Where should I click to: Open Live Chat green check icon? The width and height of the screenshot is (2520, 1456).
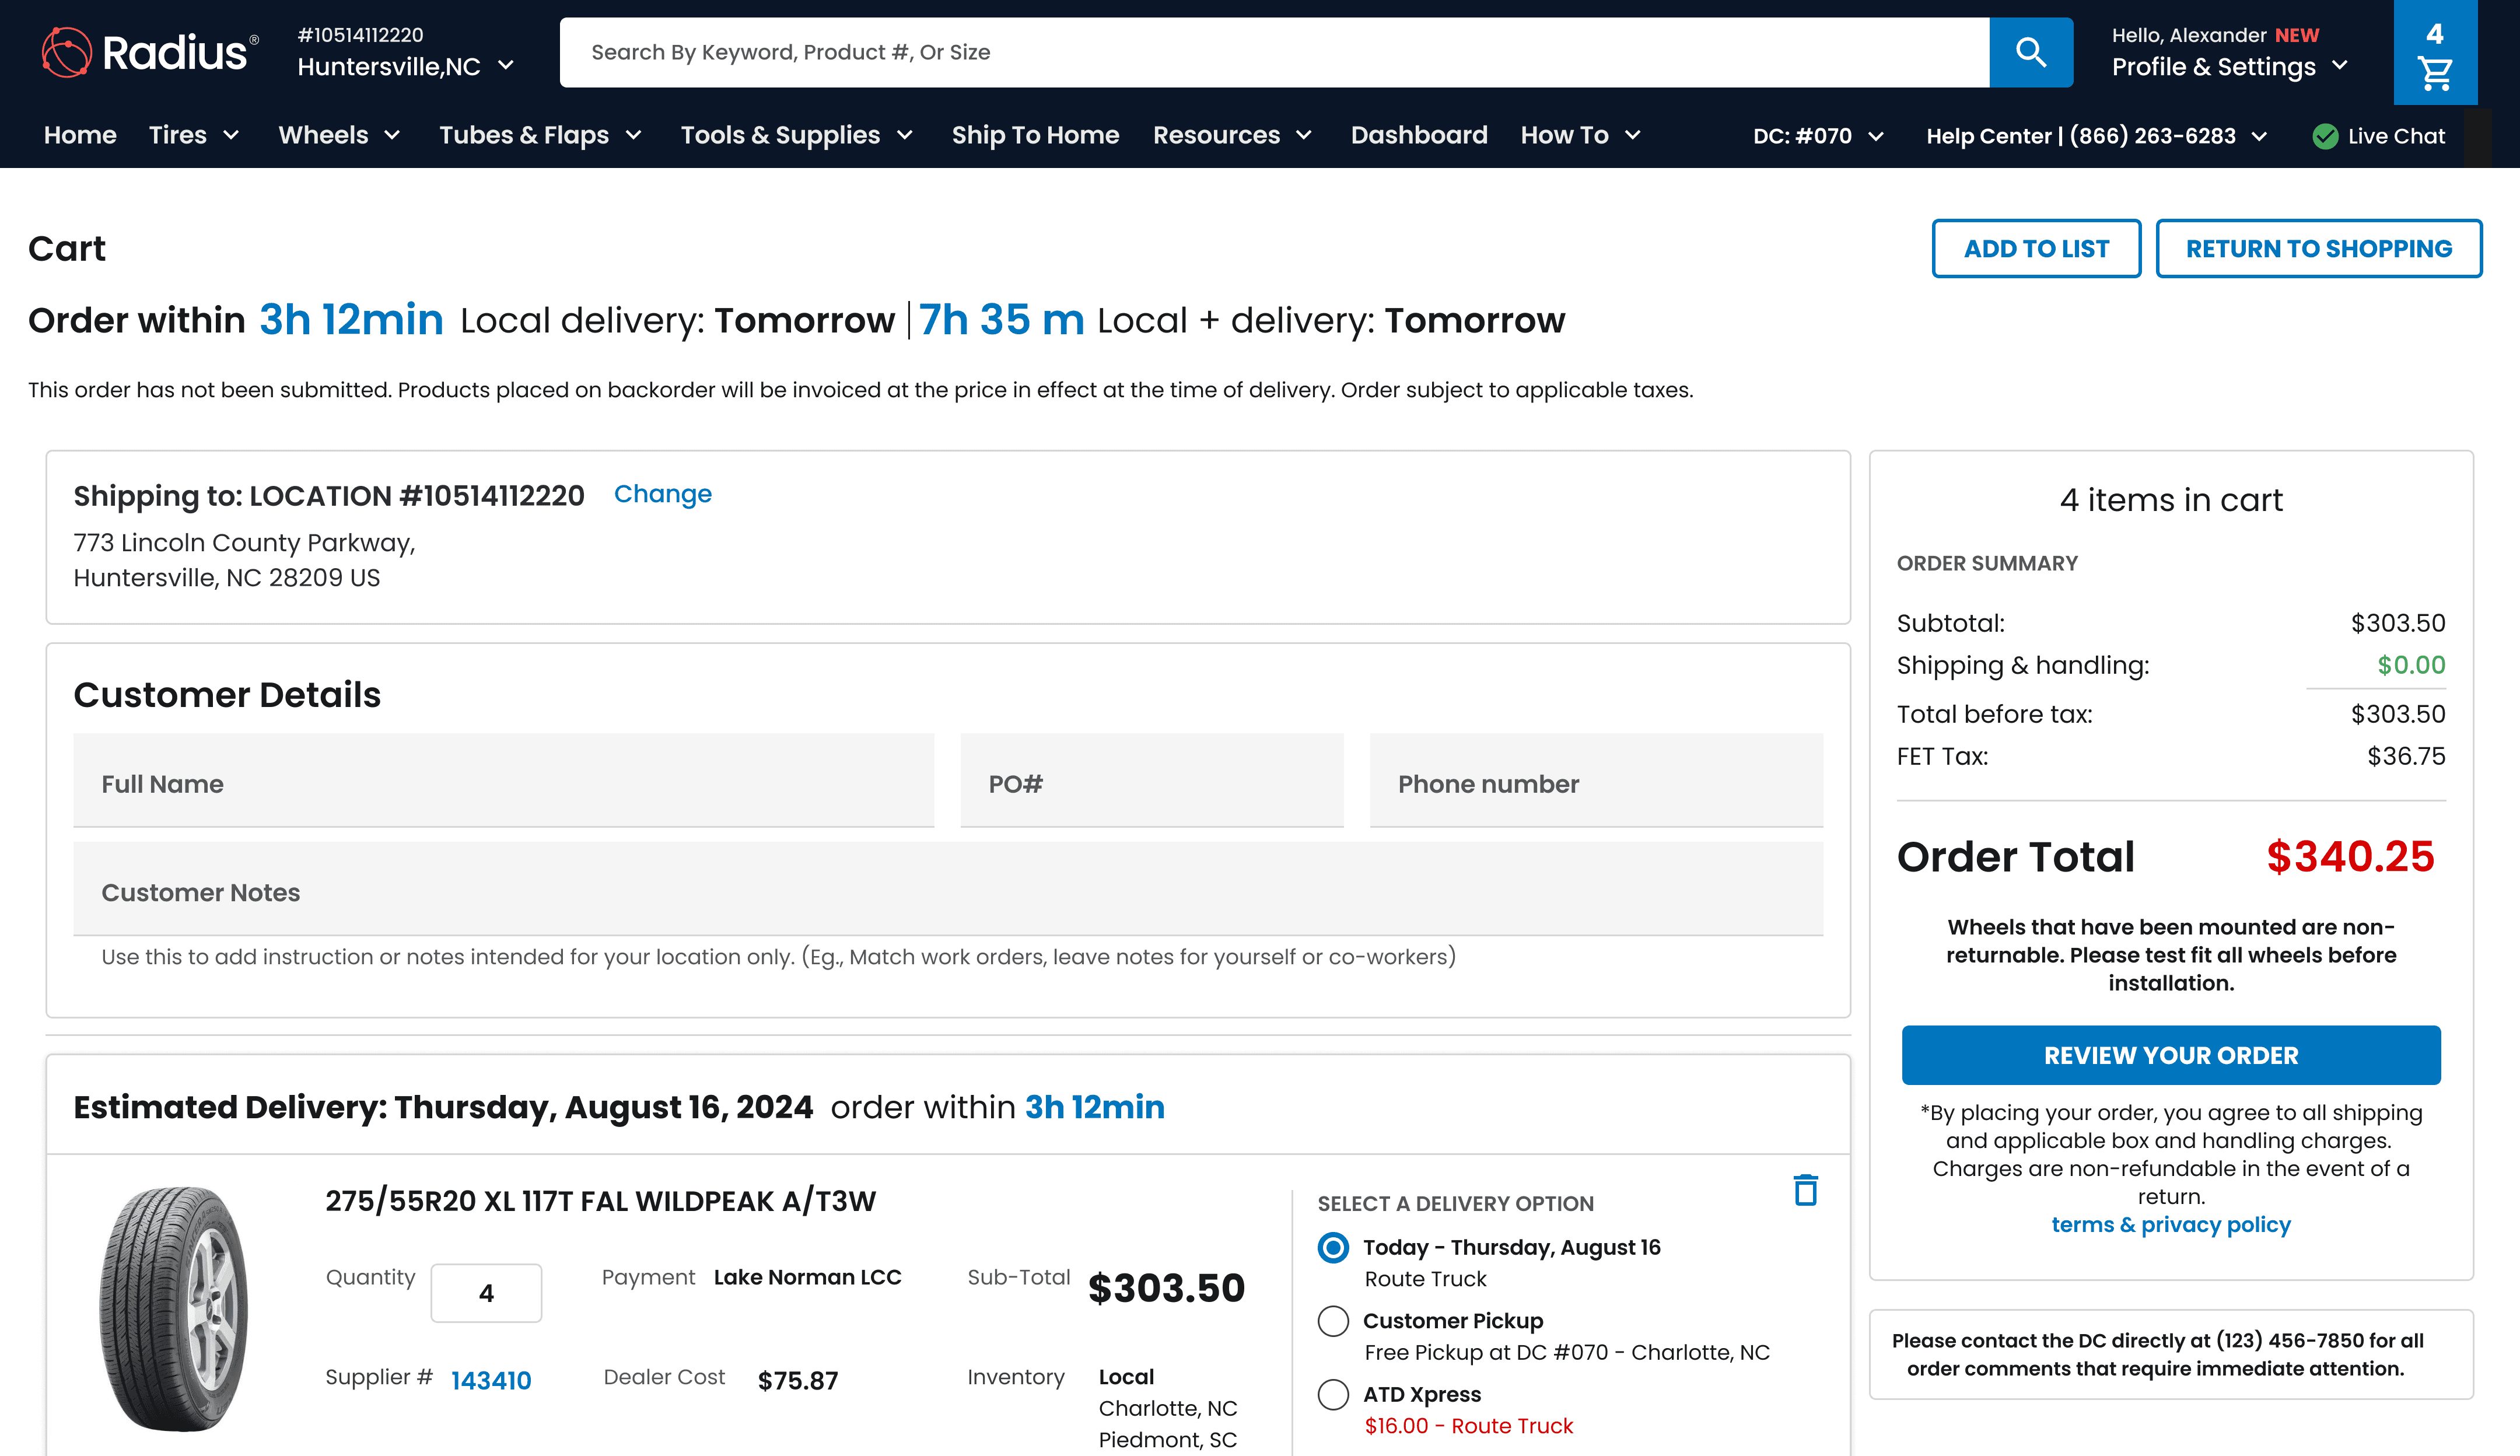coord(2325,136)
